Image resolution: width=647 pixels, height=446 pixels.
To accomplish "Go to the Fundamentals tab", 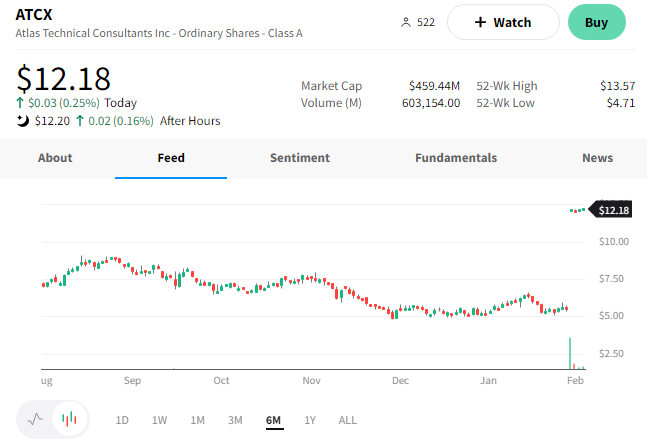I will [x=455, y=158].
